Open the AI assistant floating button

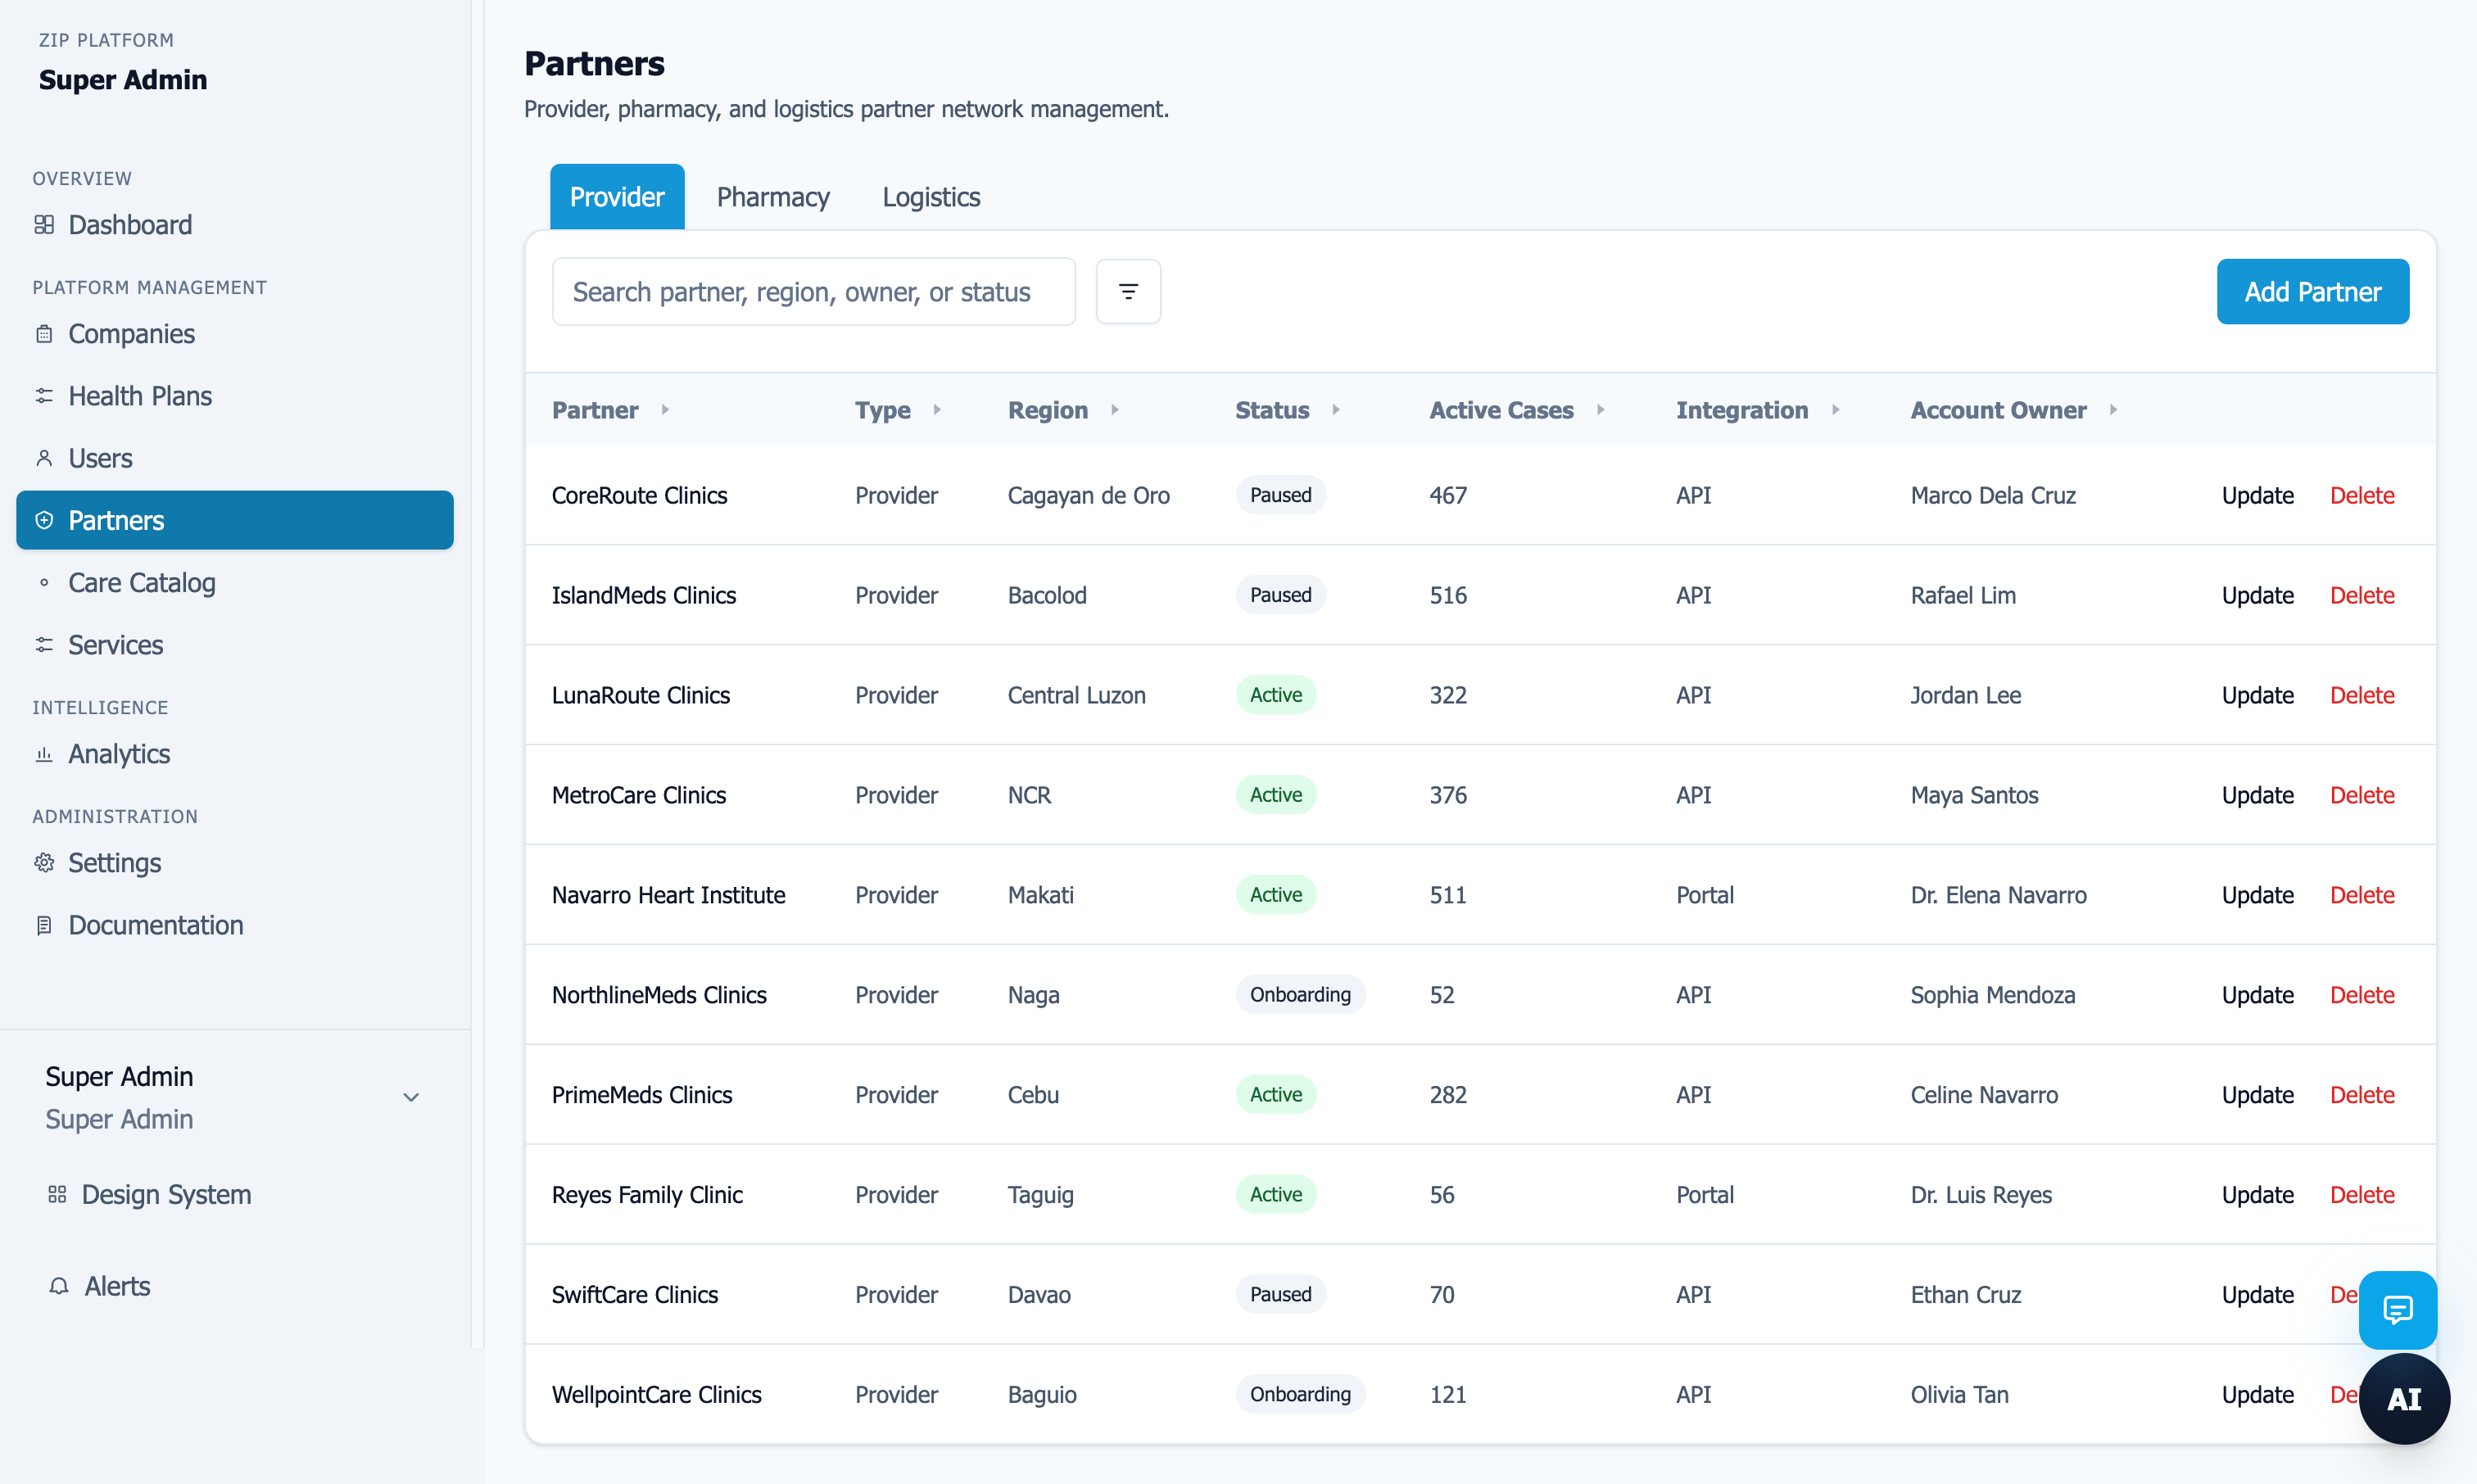(x=2404, y=1398)
